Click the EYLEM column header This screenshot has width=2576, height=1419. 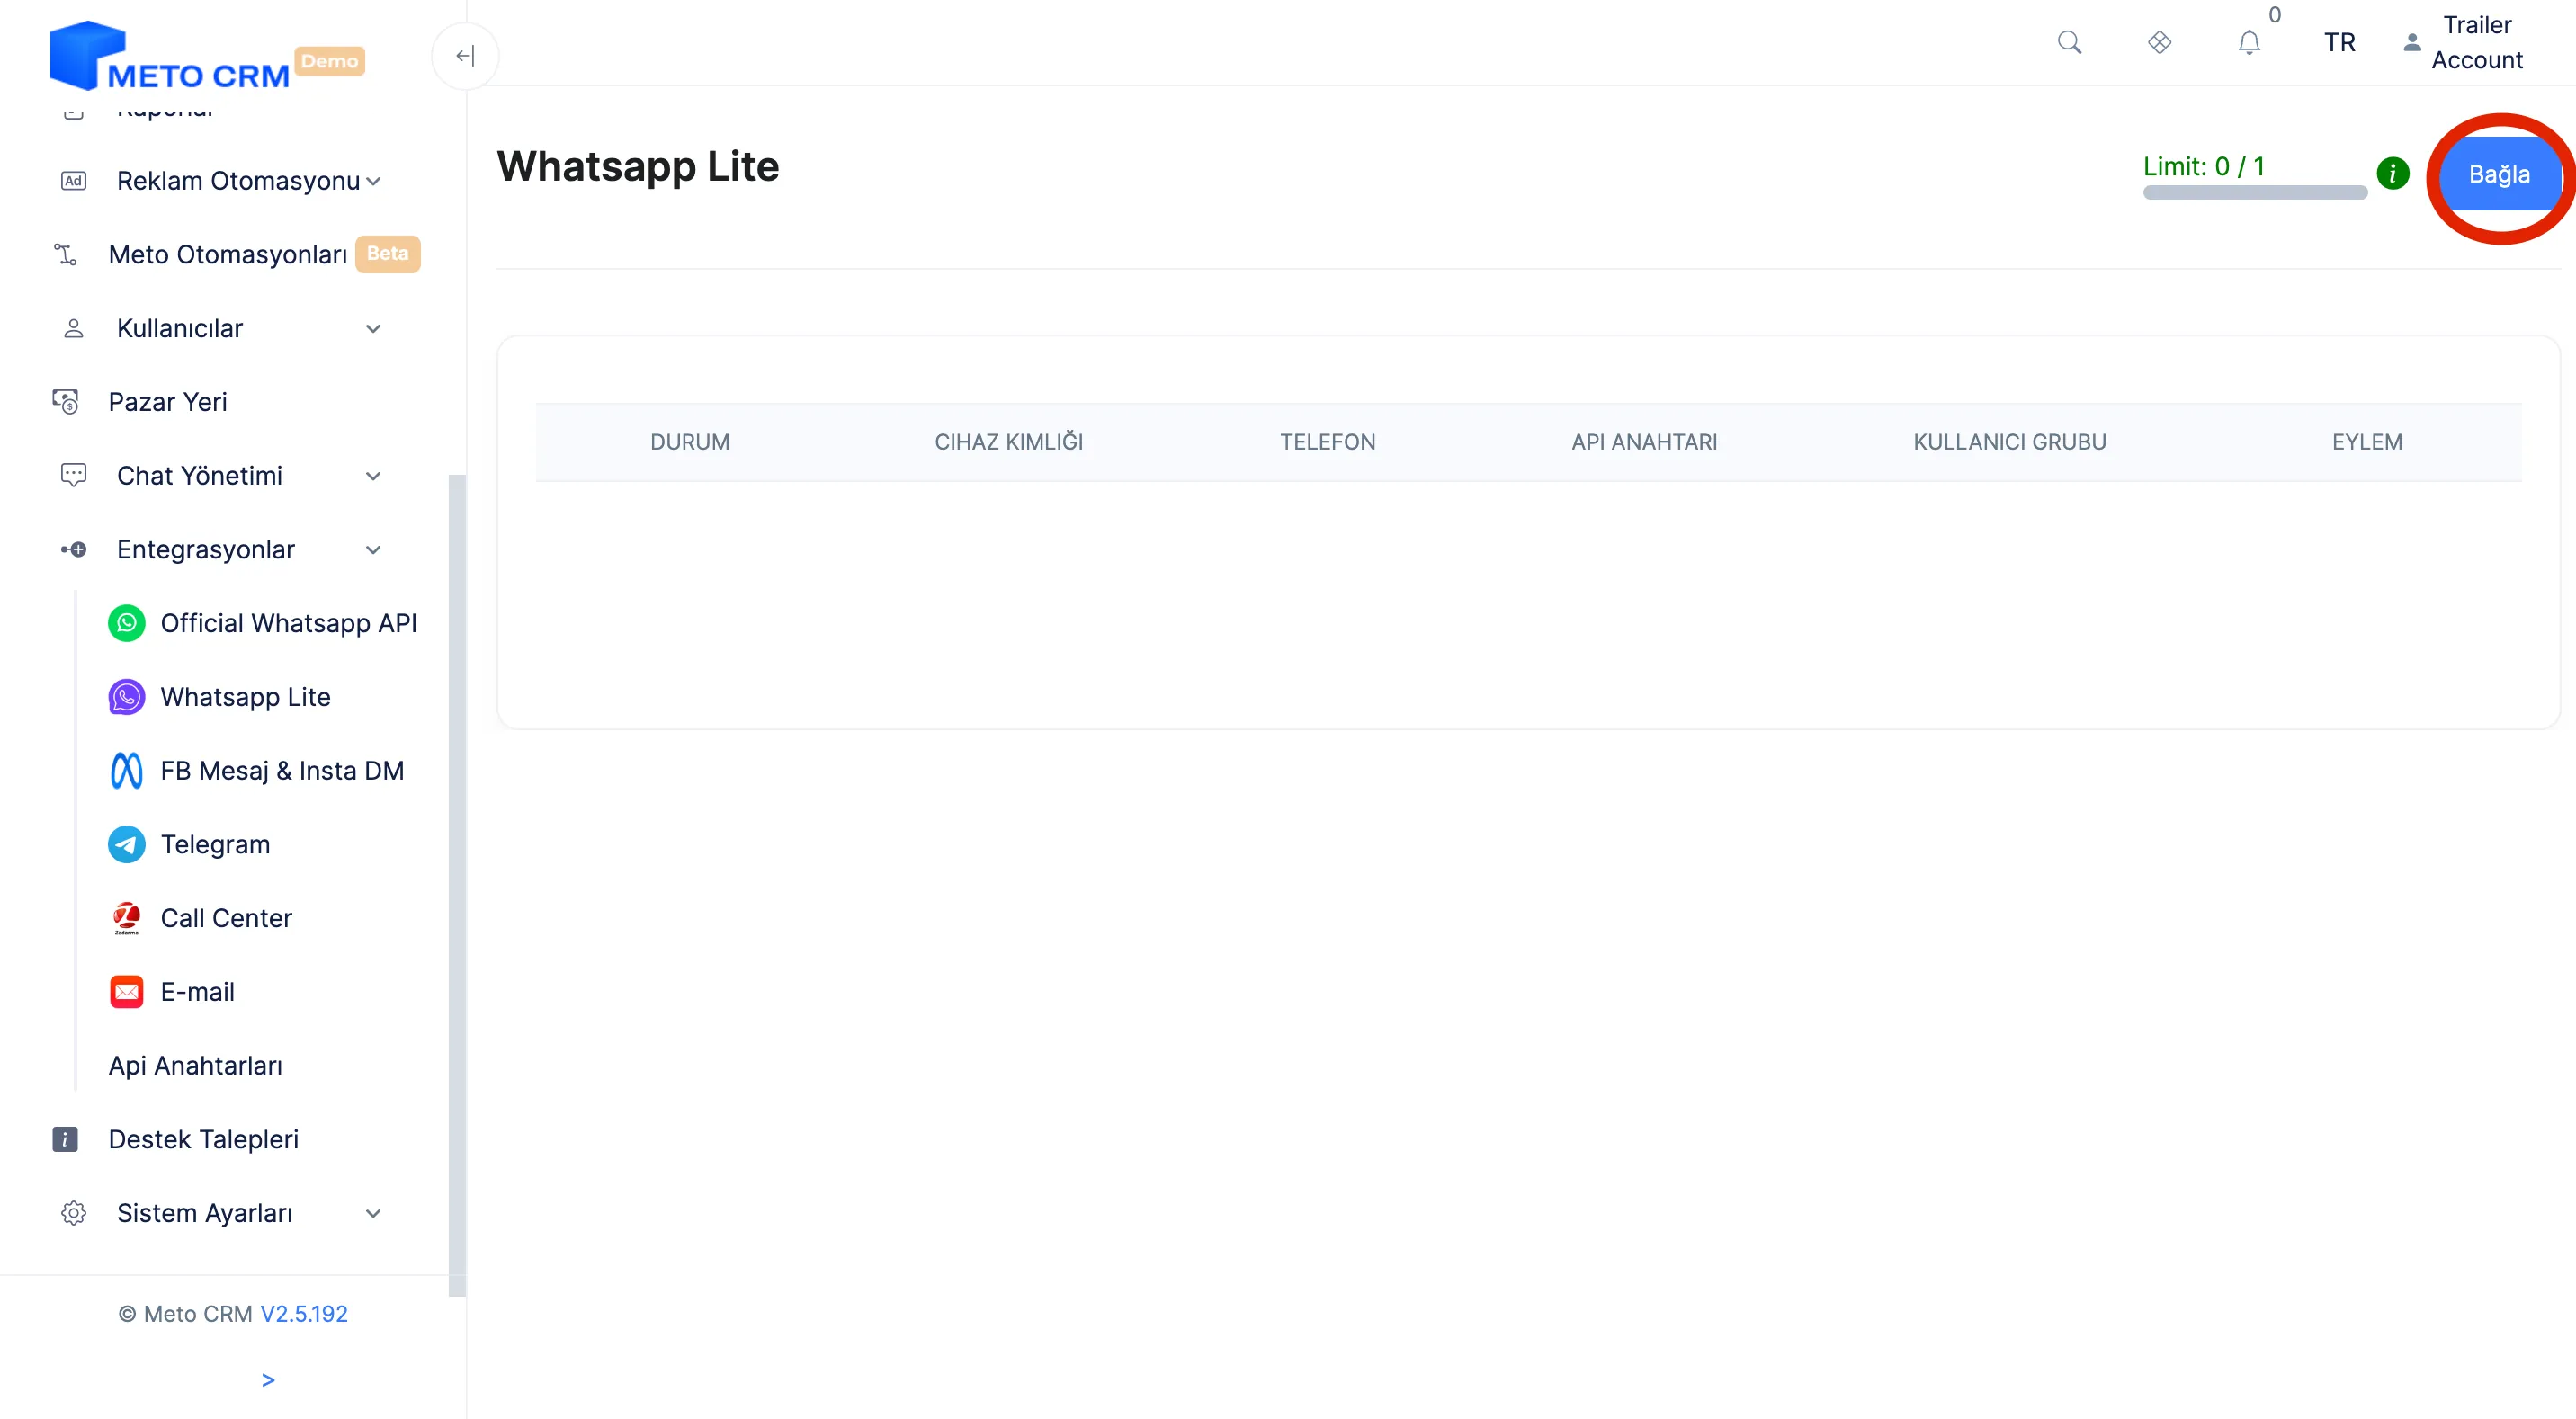pyautogui.click(x=2367, y=442)
